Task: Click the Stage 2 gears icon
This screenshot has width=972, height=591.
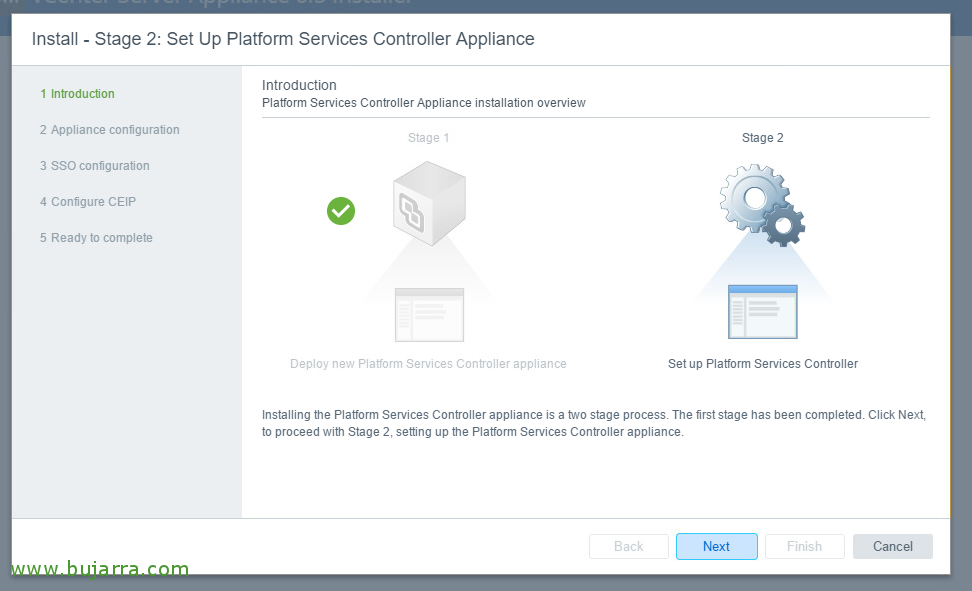Action: [762, 205]
